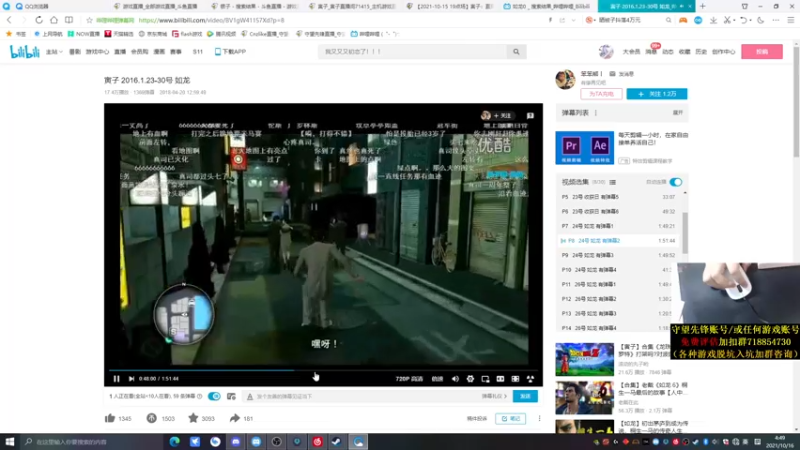The width and height of the screenshot is (800, 450).
Task: Go back with browser back arrow
Action: pos(9,20)
